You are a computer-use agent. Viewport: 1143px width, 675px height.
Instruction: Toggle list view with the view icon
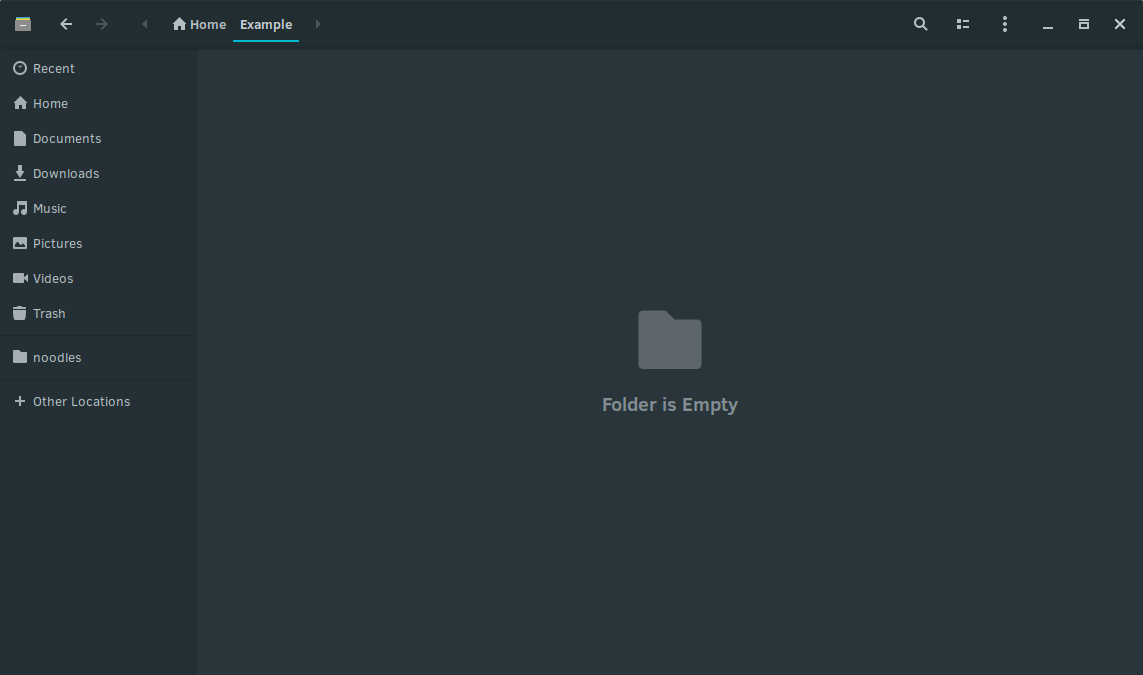tap(963, 24)
